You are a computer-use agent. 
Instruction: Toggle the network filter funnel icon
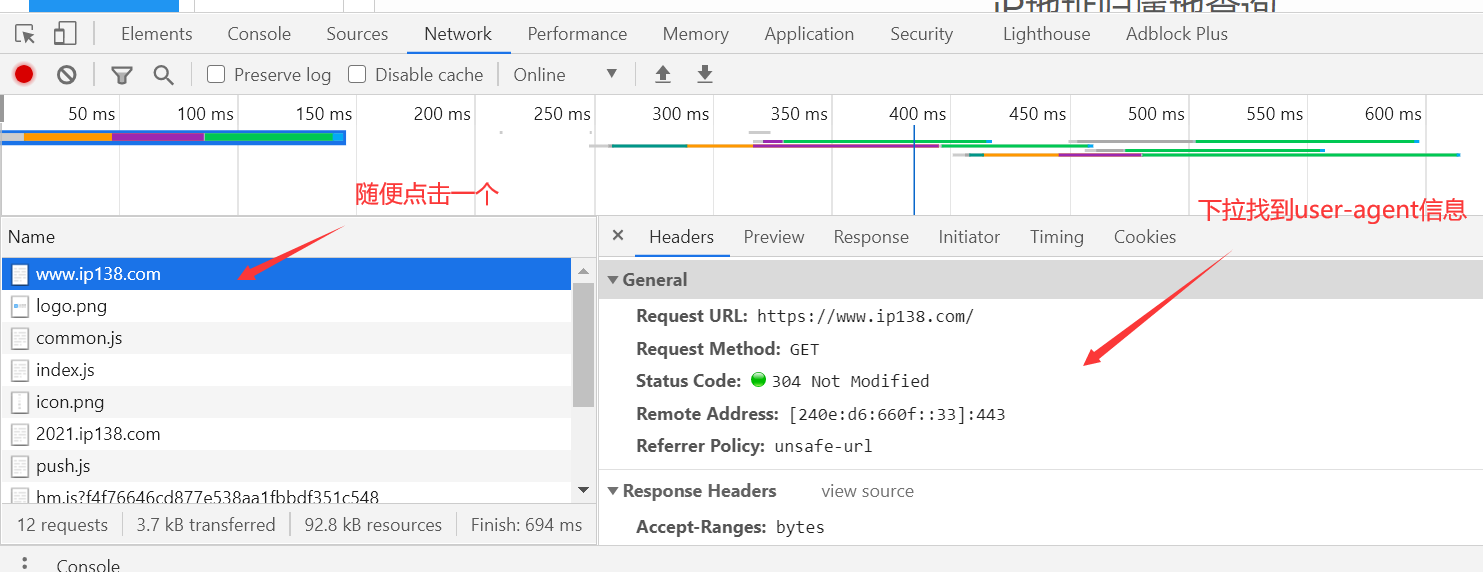(x=122, y=74)
